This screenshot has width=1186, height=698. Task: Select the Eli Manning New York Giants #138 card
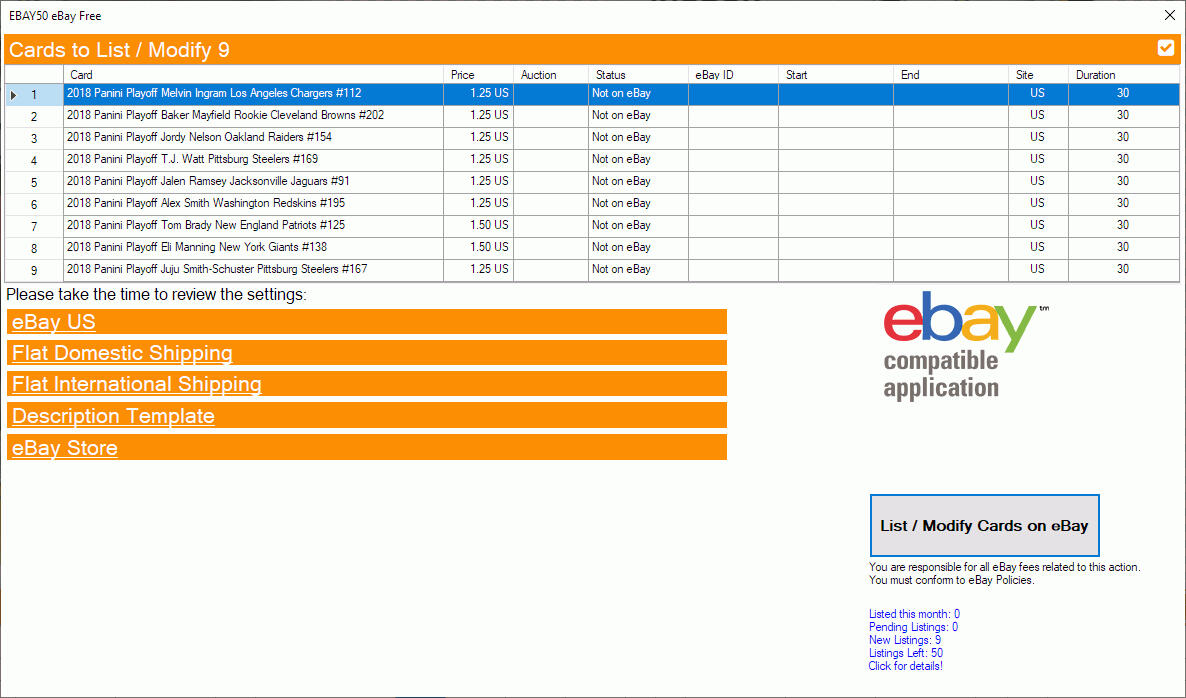(x=253, y=247)
